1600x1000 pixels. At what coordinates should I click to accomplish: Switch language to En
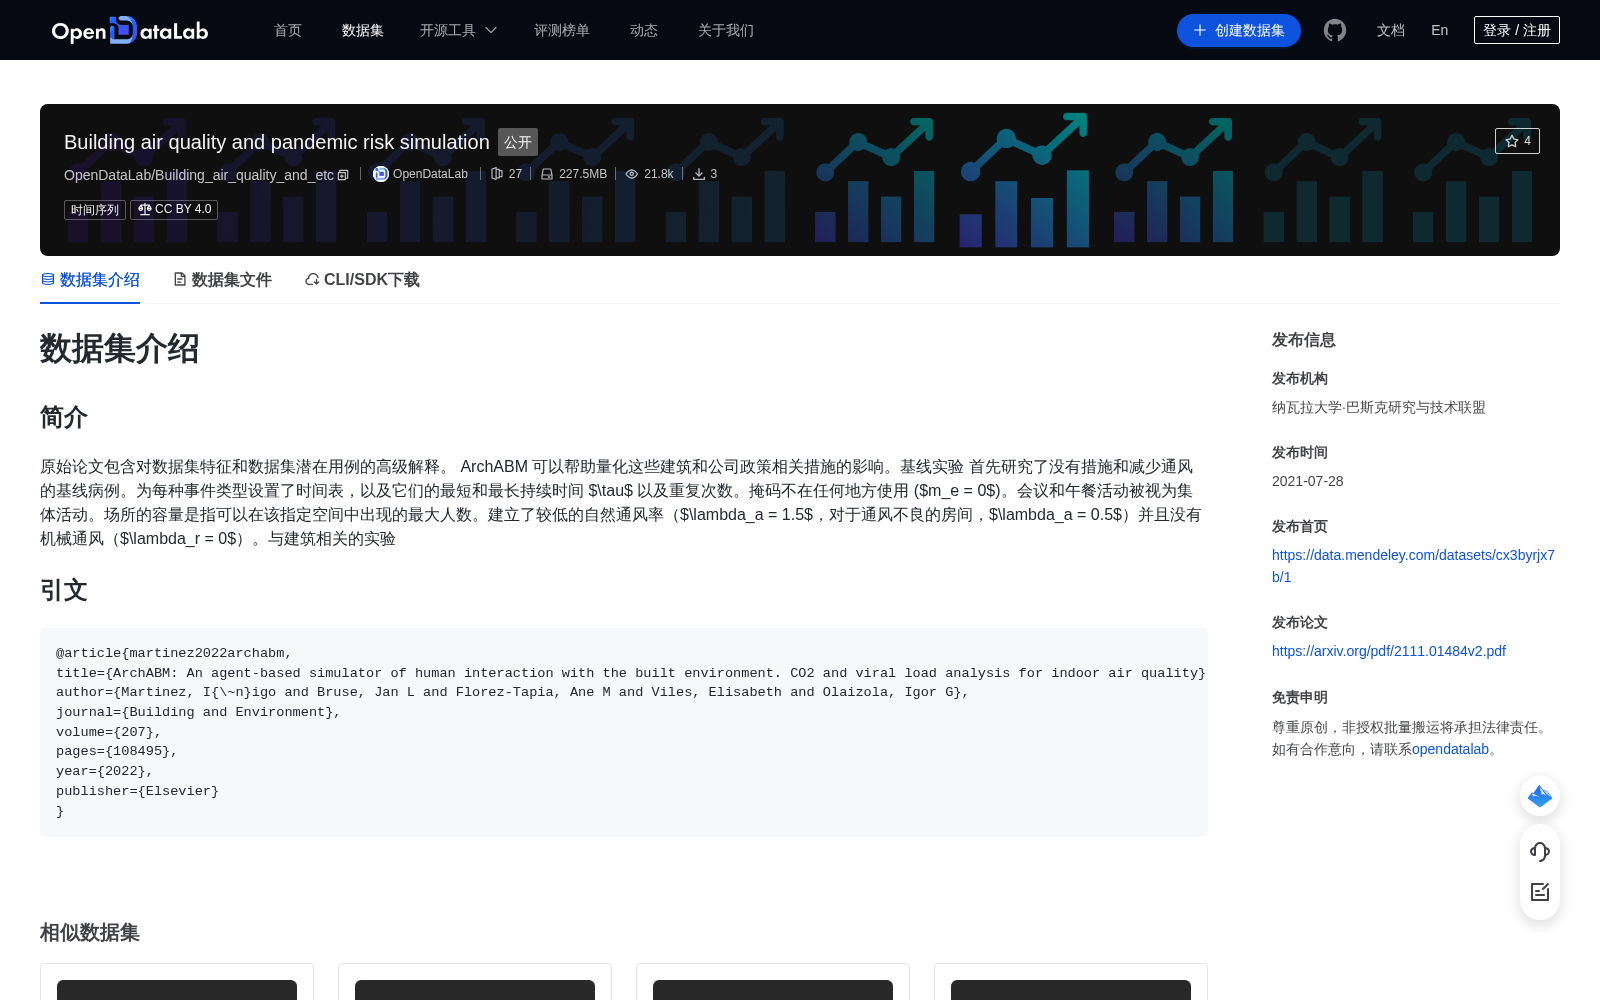tap(1440, 30)
